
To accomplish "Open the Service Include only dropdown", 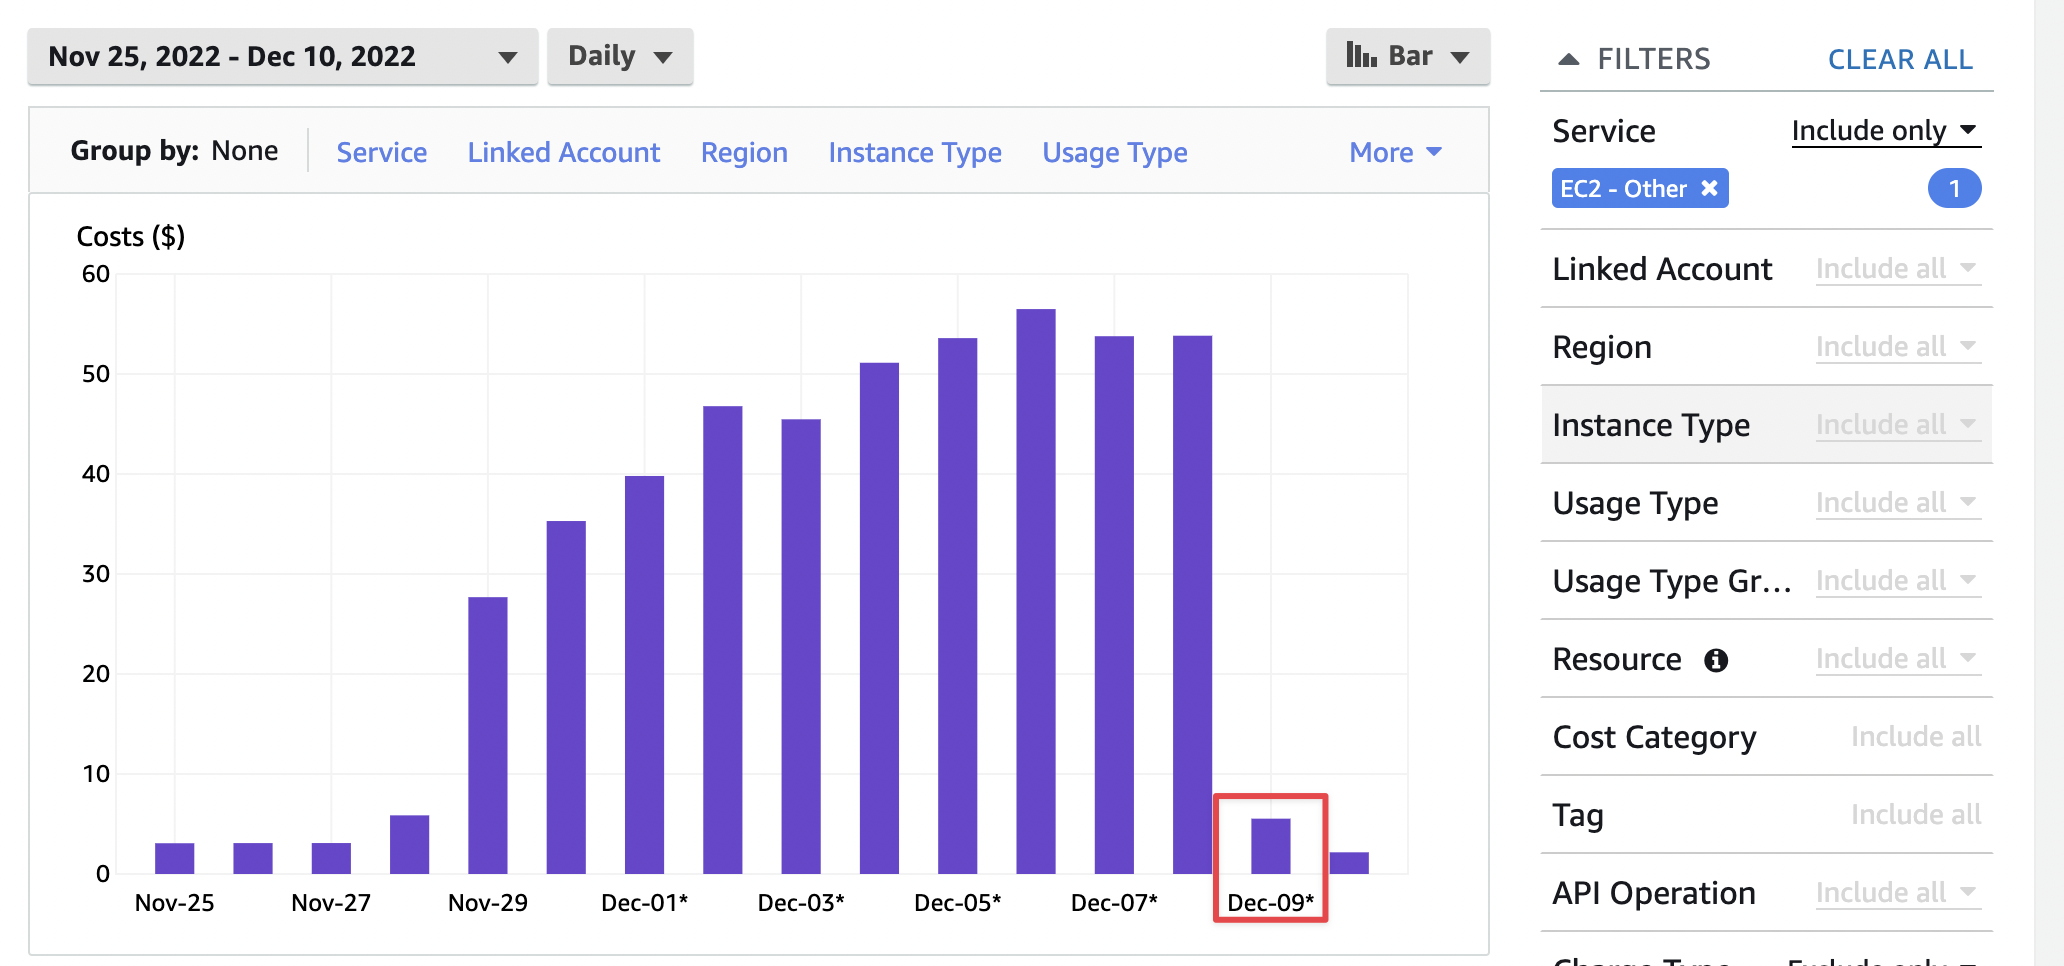I will pyautogui.click(x=1884, y=130).
